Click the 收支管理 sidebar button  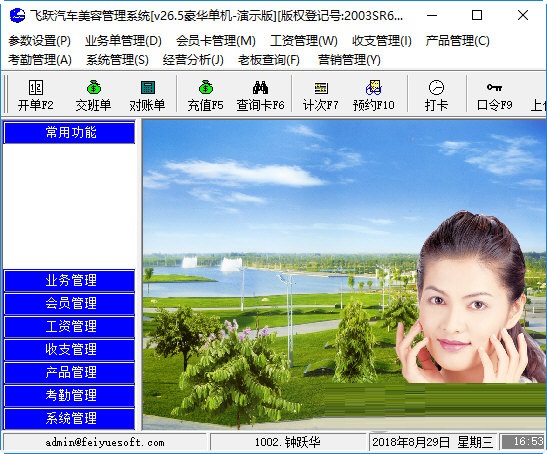(x=69, y=350)
